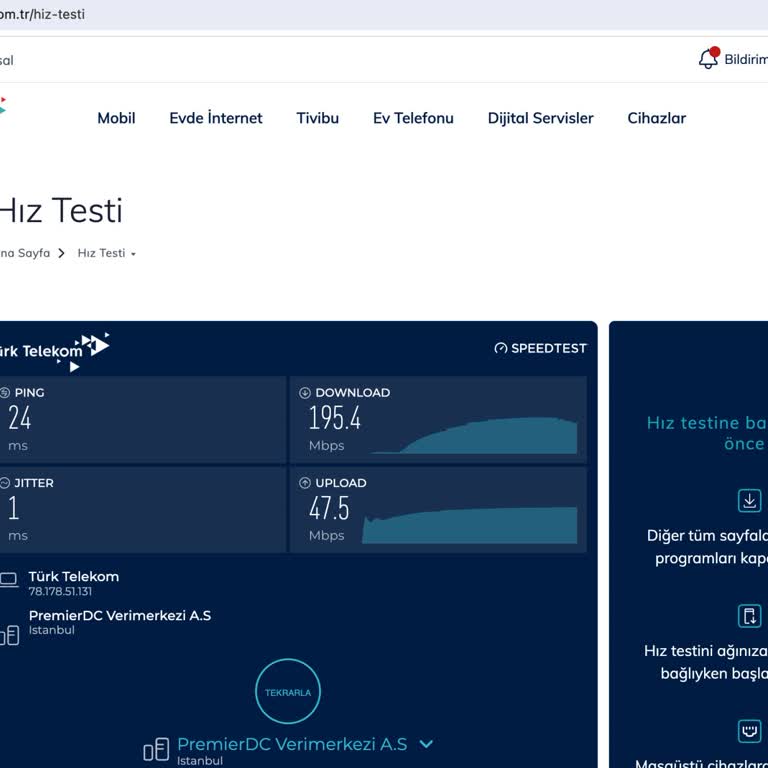Open the Hız Testi breadcrumb dropdown arrow
The width and height of the screenshot is (768, 768).
click(133, 254)
